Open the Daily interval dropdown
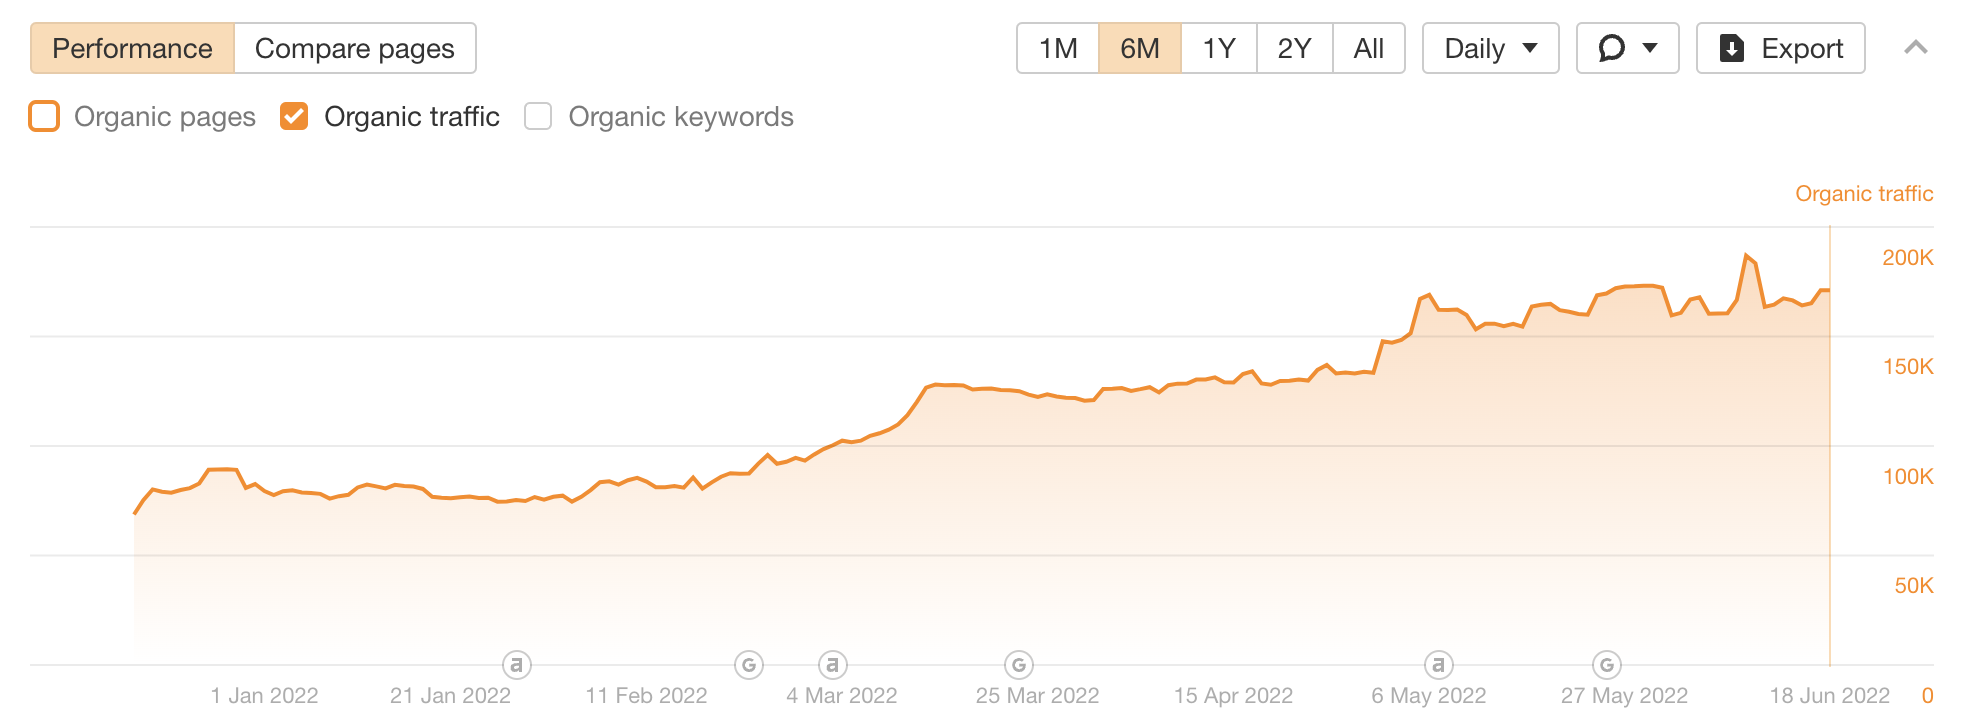Image resolution: width=1964 pixels, height=718 pixels. pos(1490,48)
